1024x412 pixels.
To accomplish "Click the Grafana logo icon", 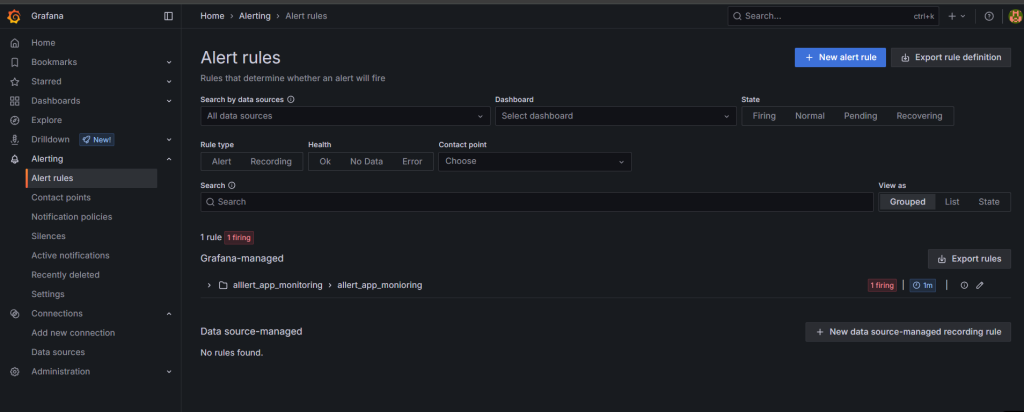I will click(x=14, y=16).
